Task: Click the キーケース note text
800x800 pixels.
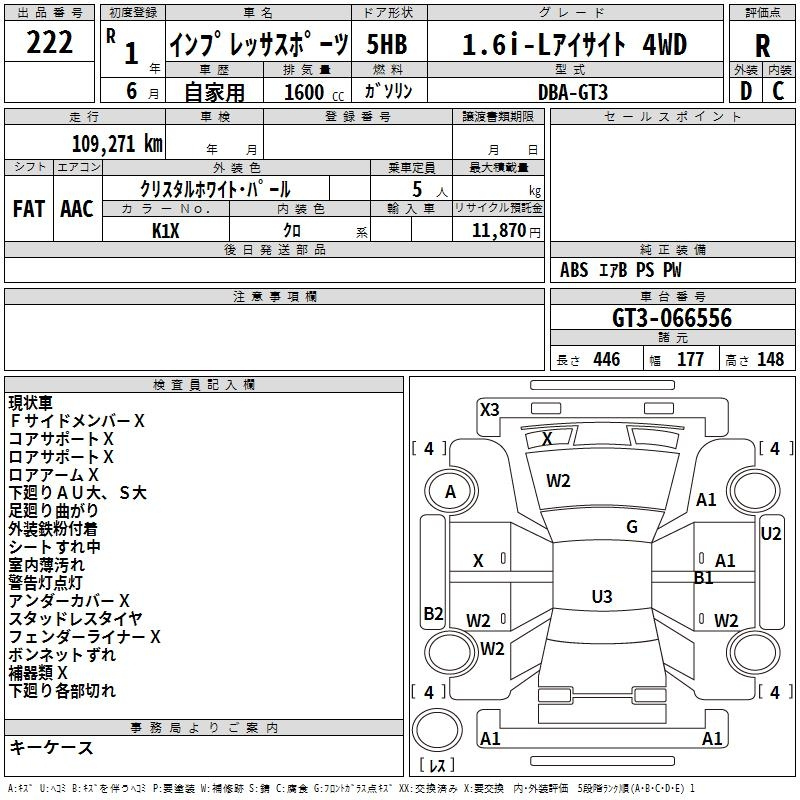Action: (x=51, y=748)
